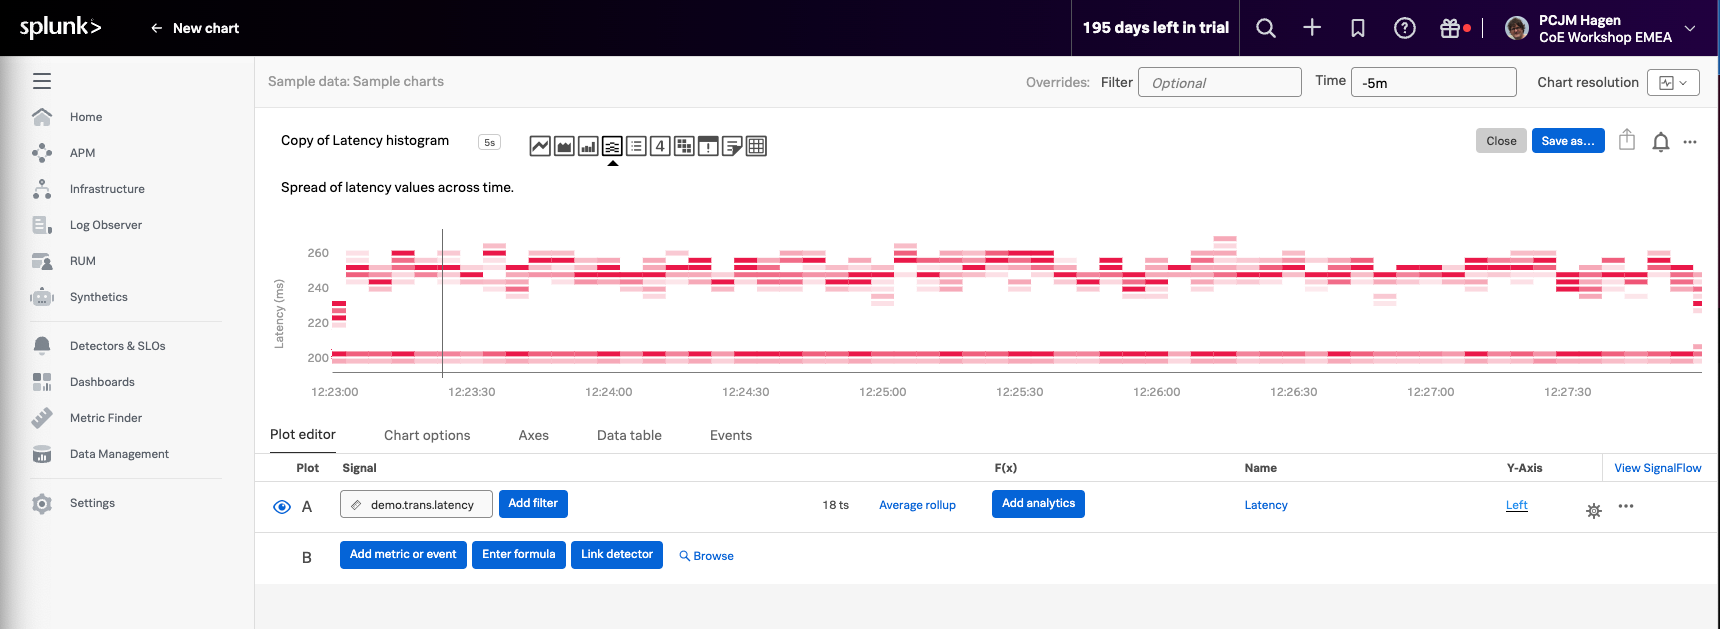This screenshot has height=629, width=1720.
Task: Edit the Latency plot name
Action: click(x=1266, y=505)
